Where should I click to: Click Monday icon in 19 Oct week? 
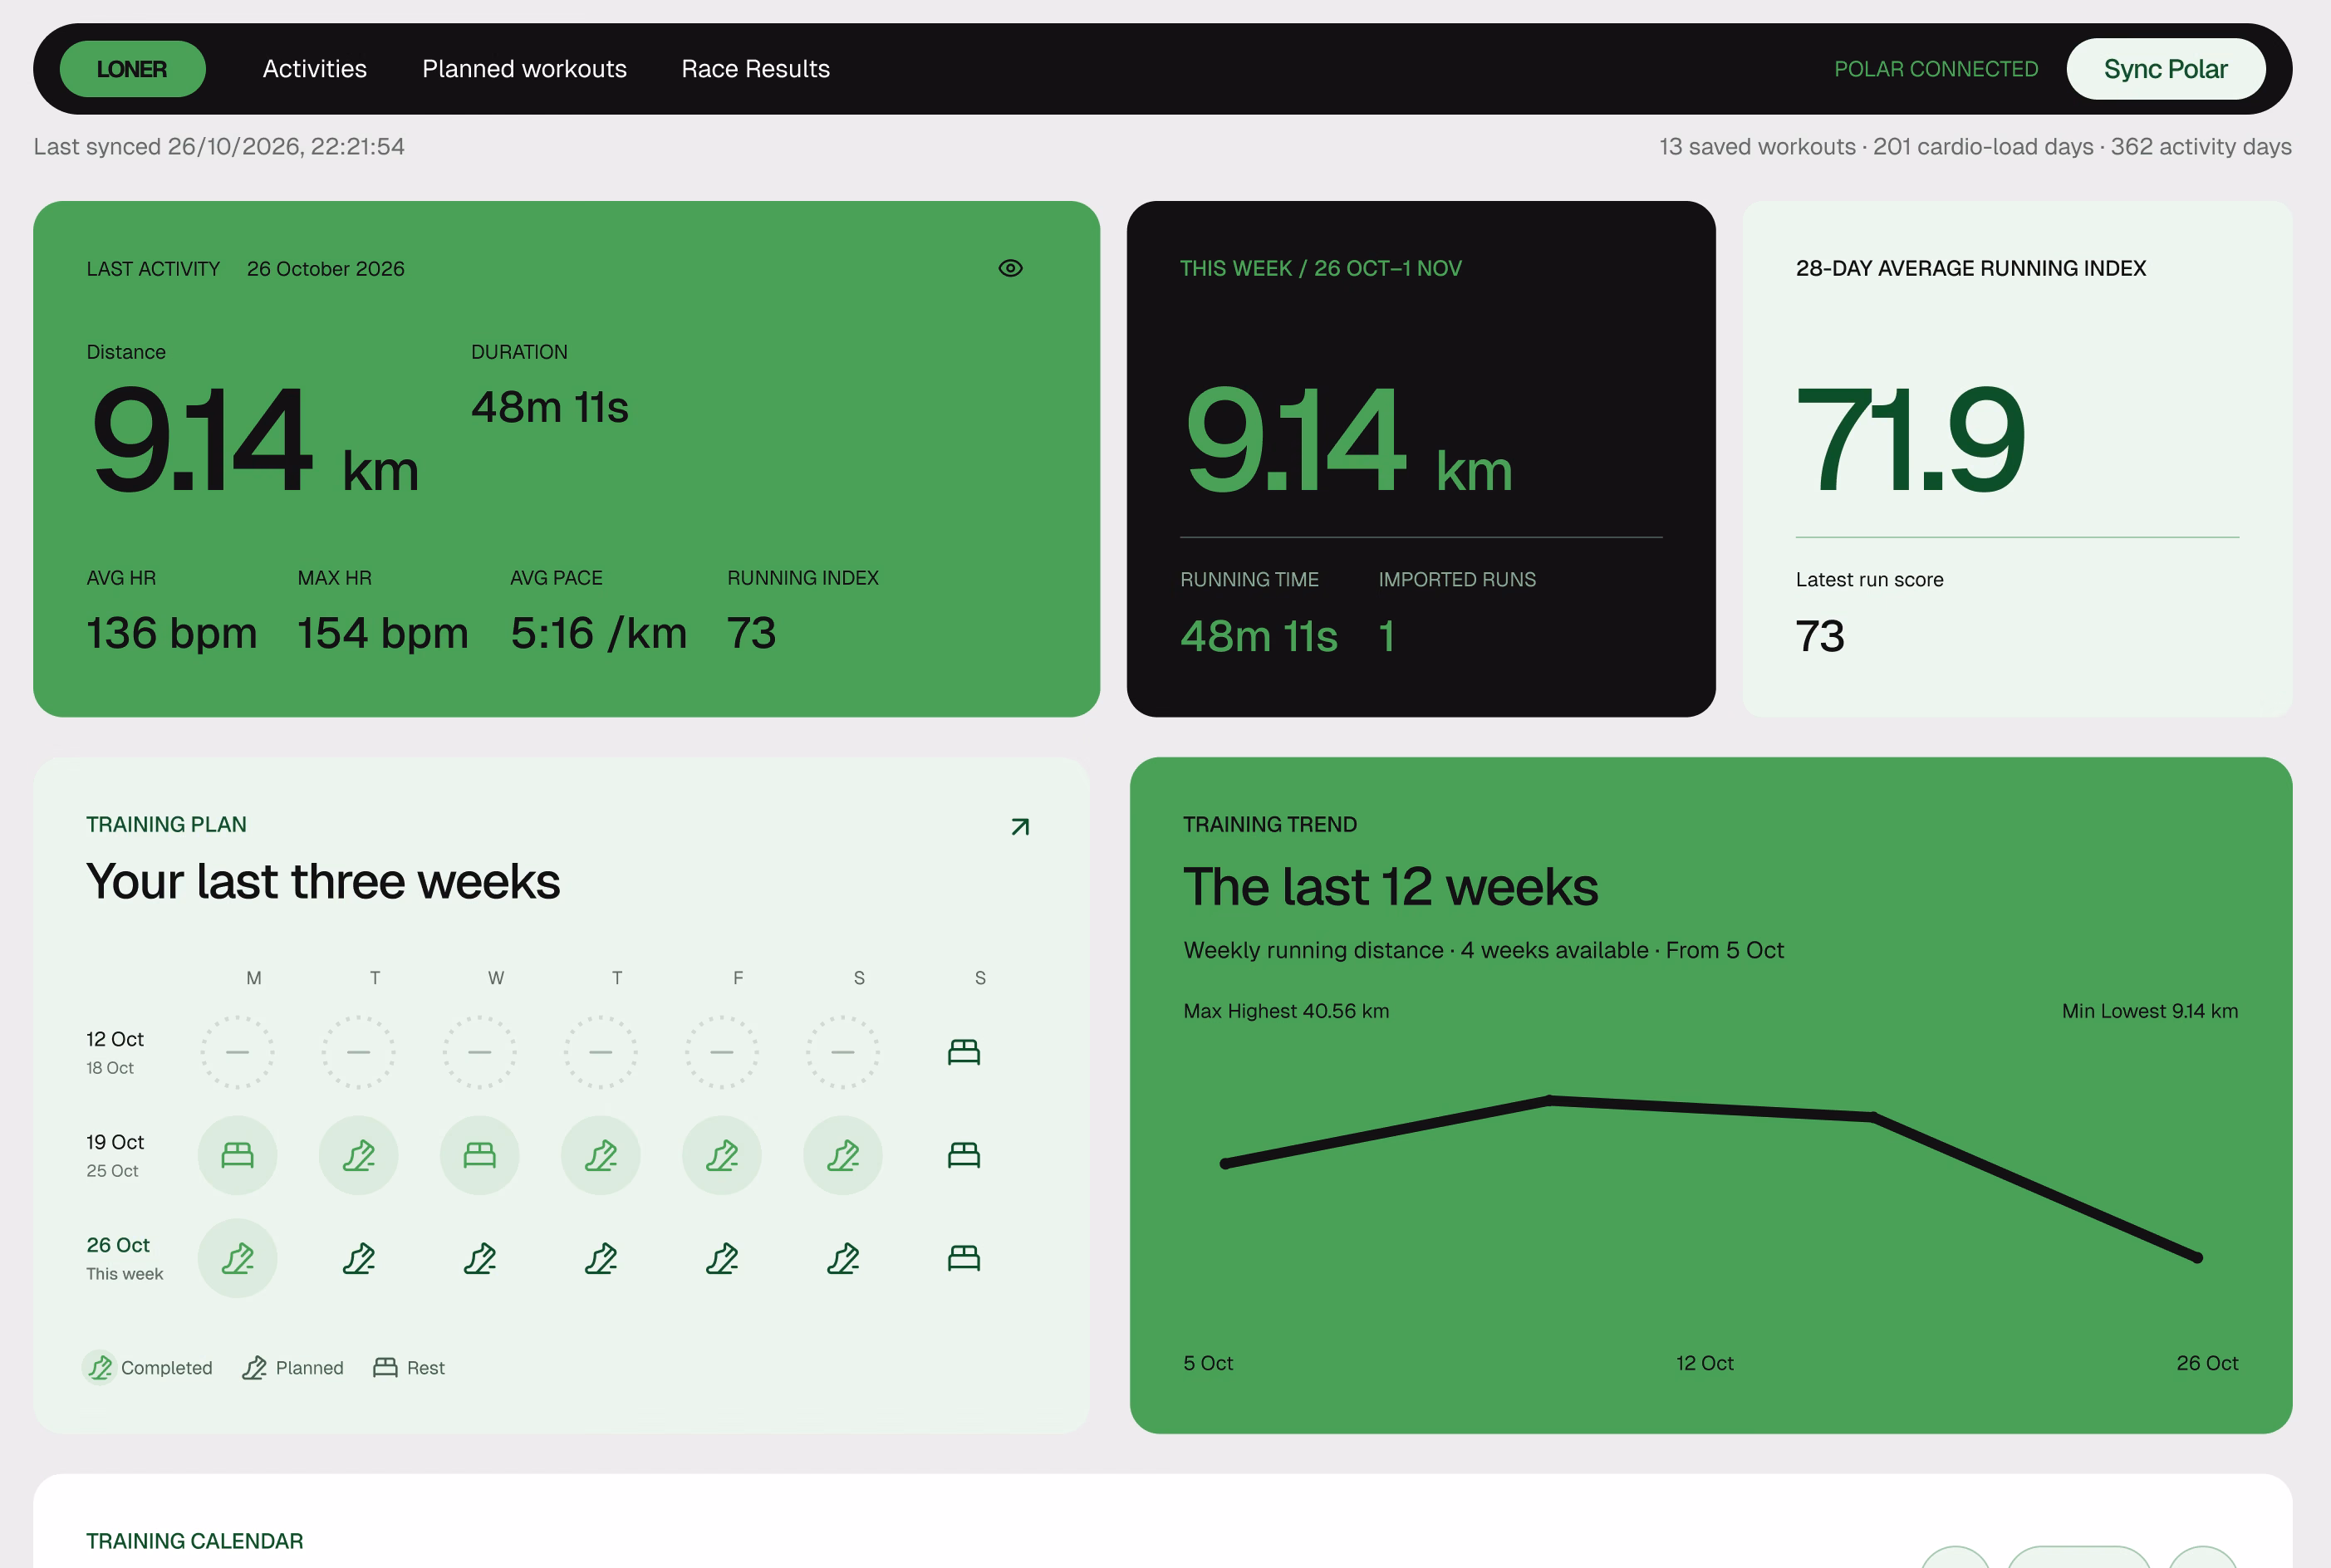(x=237, y=1155)
